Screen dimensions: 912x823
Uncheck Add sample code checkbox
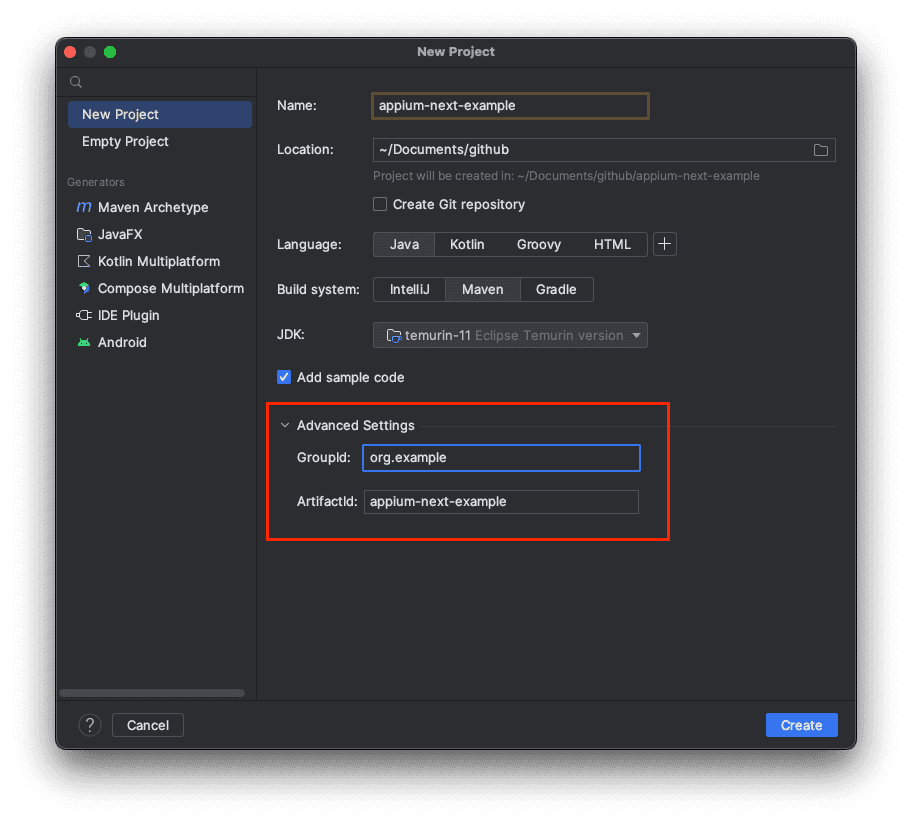(284, 378)
